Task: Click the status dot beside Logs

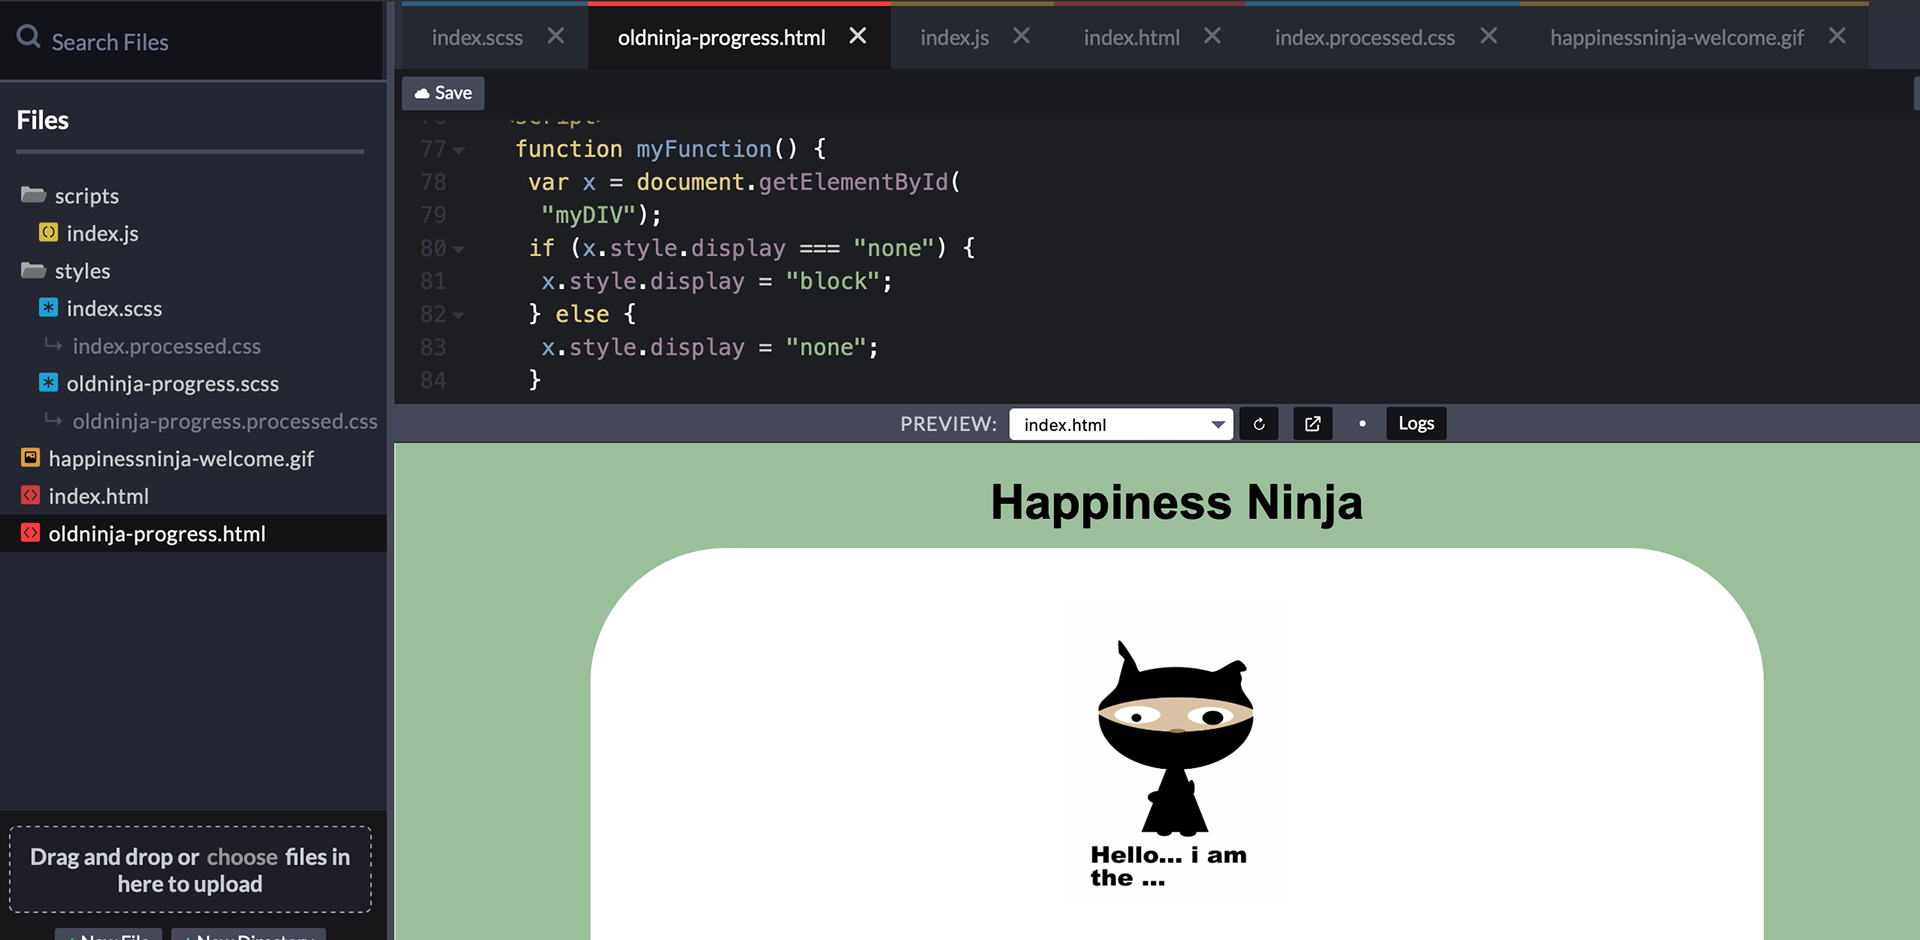Action: click(1362, 424)
